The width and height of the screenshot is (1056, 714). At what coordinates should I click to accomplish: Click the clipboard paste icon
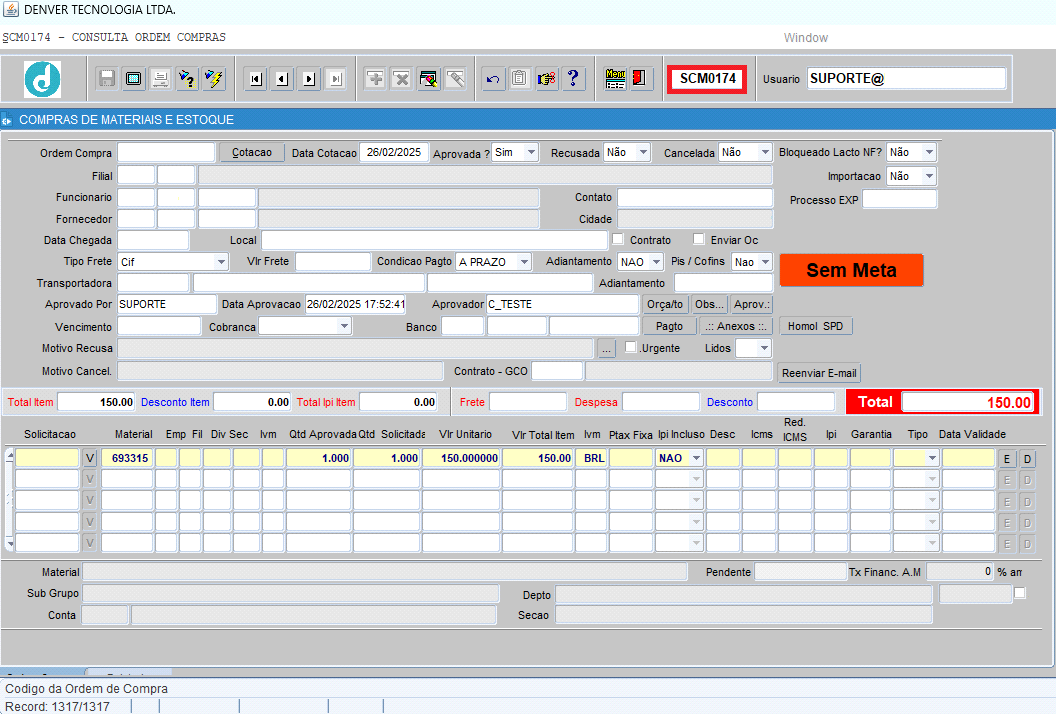tap(519, 79)
